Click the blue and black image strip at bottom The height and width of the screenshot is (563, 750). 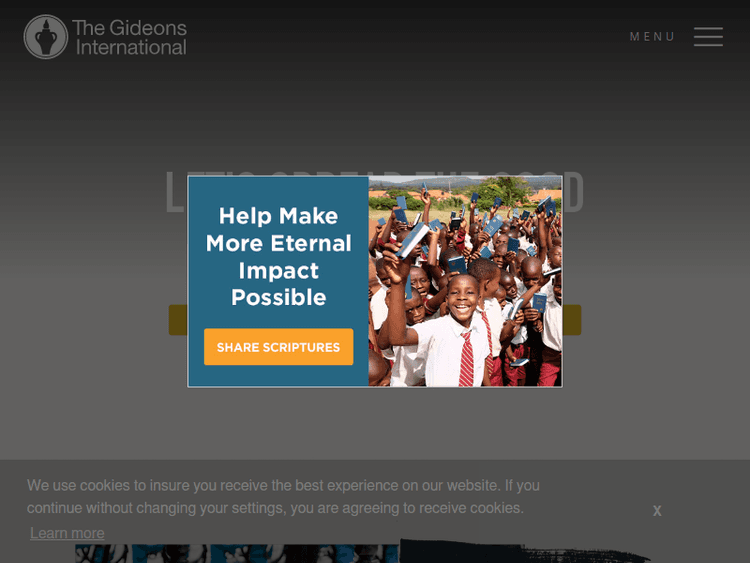[237, 553]
